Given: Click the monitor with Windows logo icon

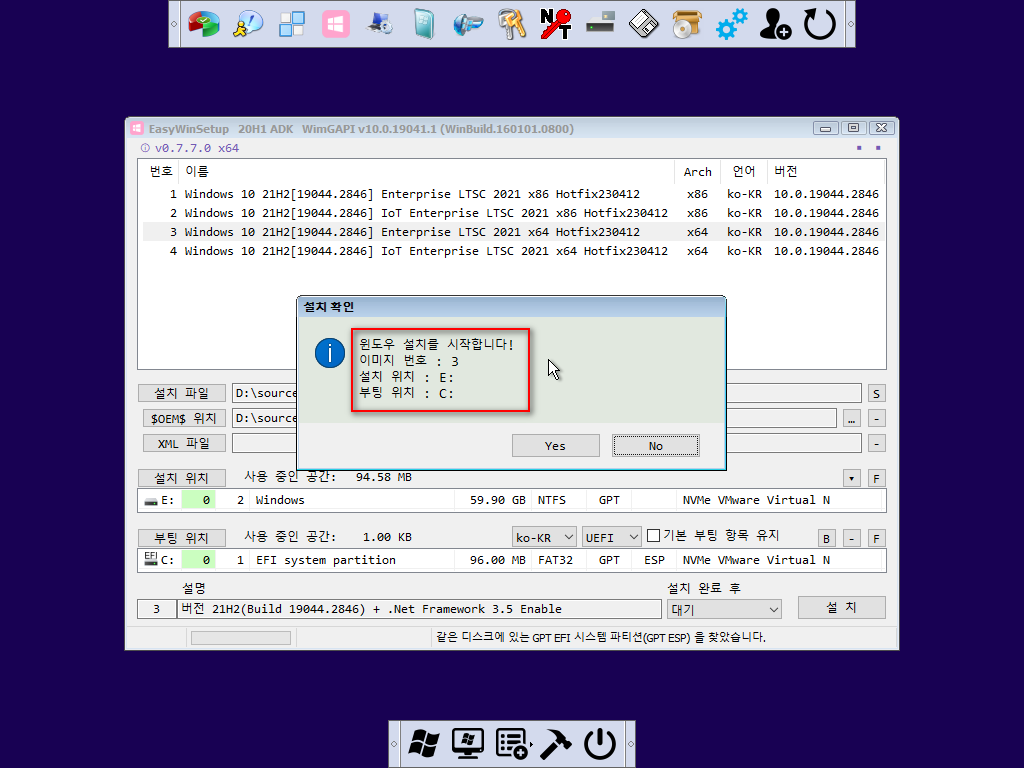Looking at the screenshot, I should click(x=468, y=744).
